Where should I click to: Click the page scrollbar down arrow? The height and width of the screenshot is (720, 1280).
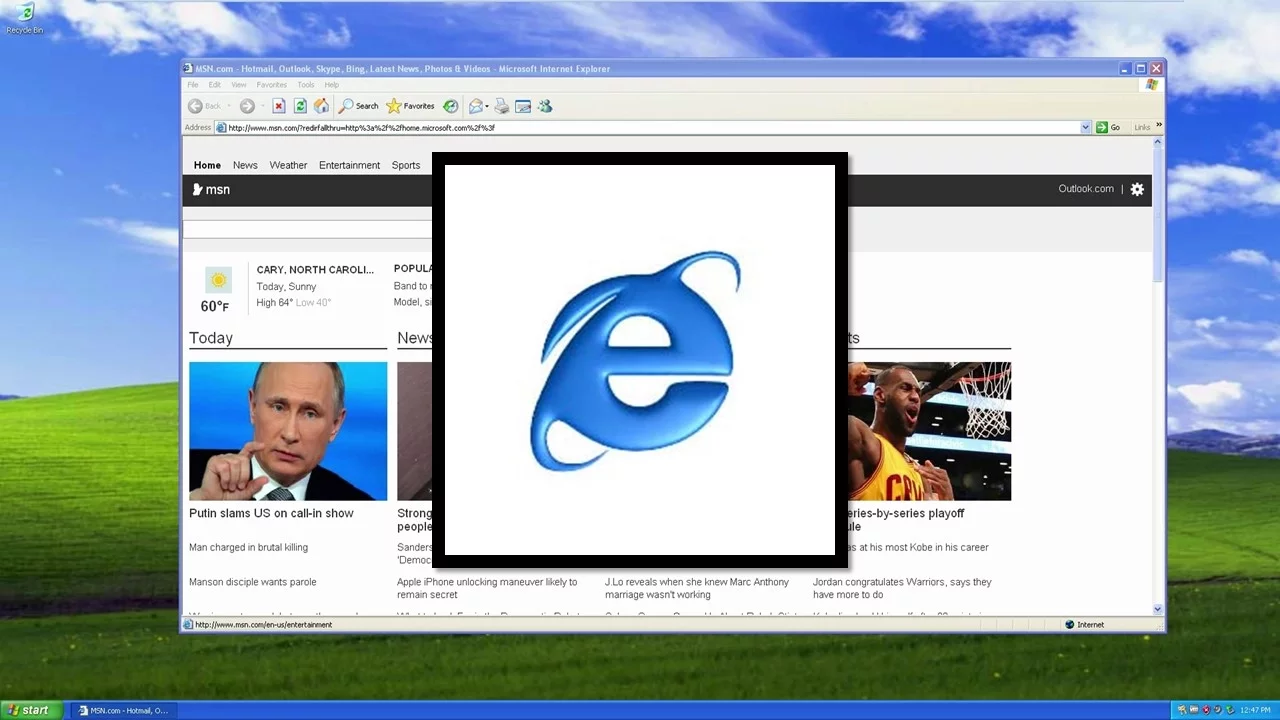tap(1158, 609)
